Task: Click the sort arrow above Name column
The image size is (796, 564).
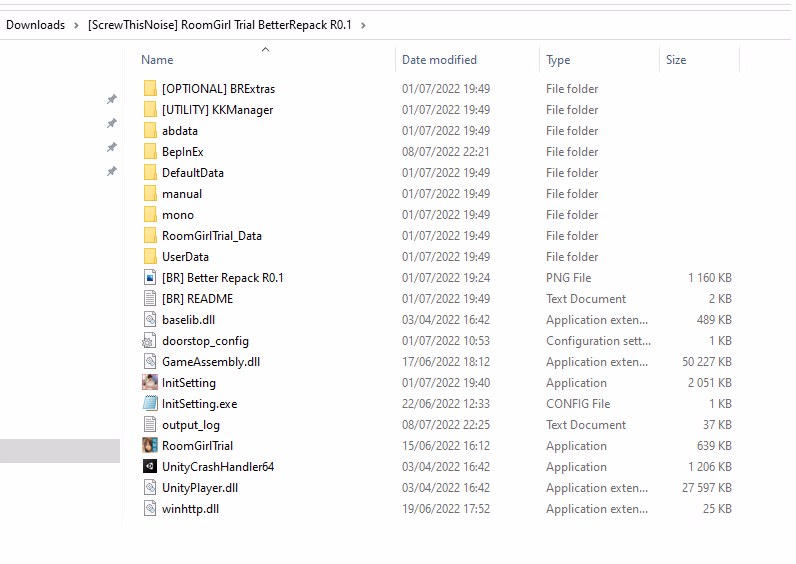Action: point(265,49)
